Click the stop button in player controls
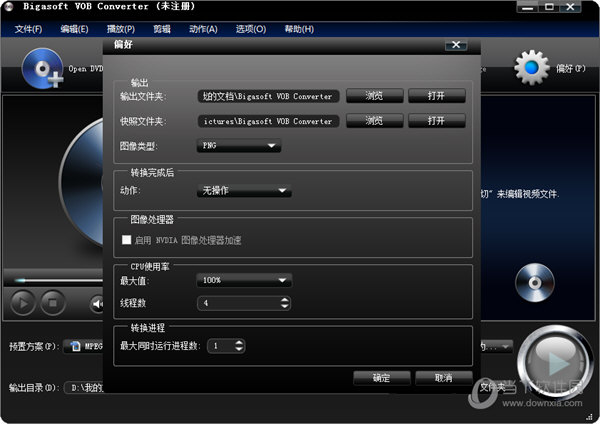The width and height of the screenshot is (600, 424). click(53, 303)
